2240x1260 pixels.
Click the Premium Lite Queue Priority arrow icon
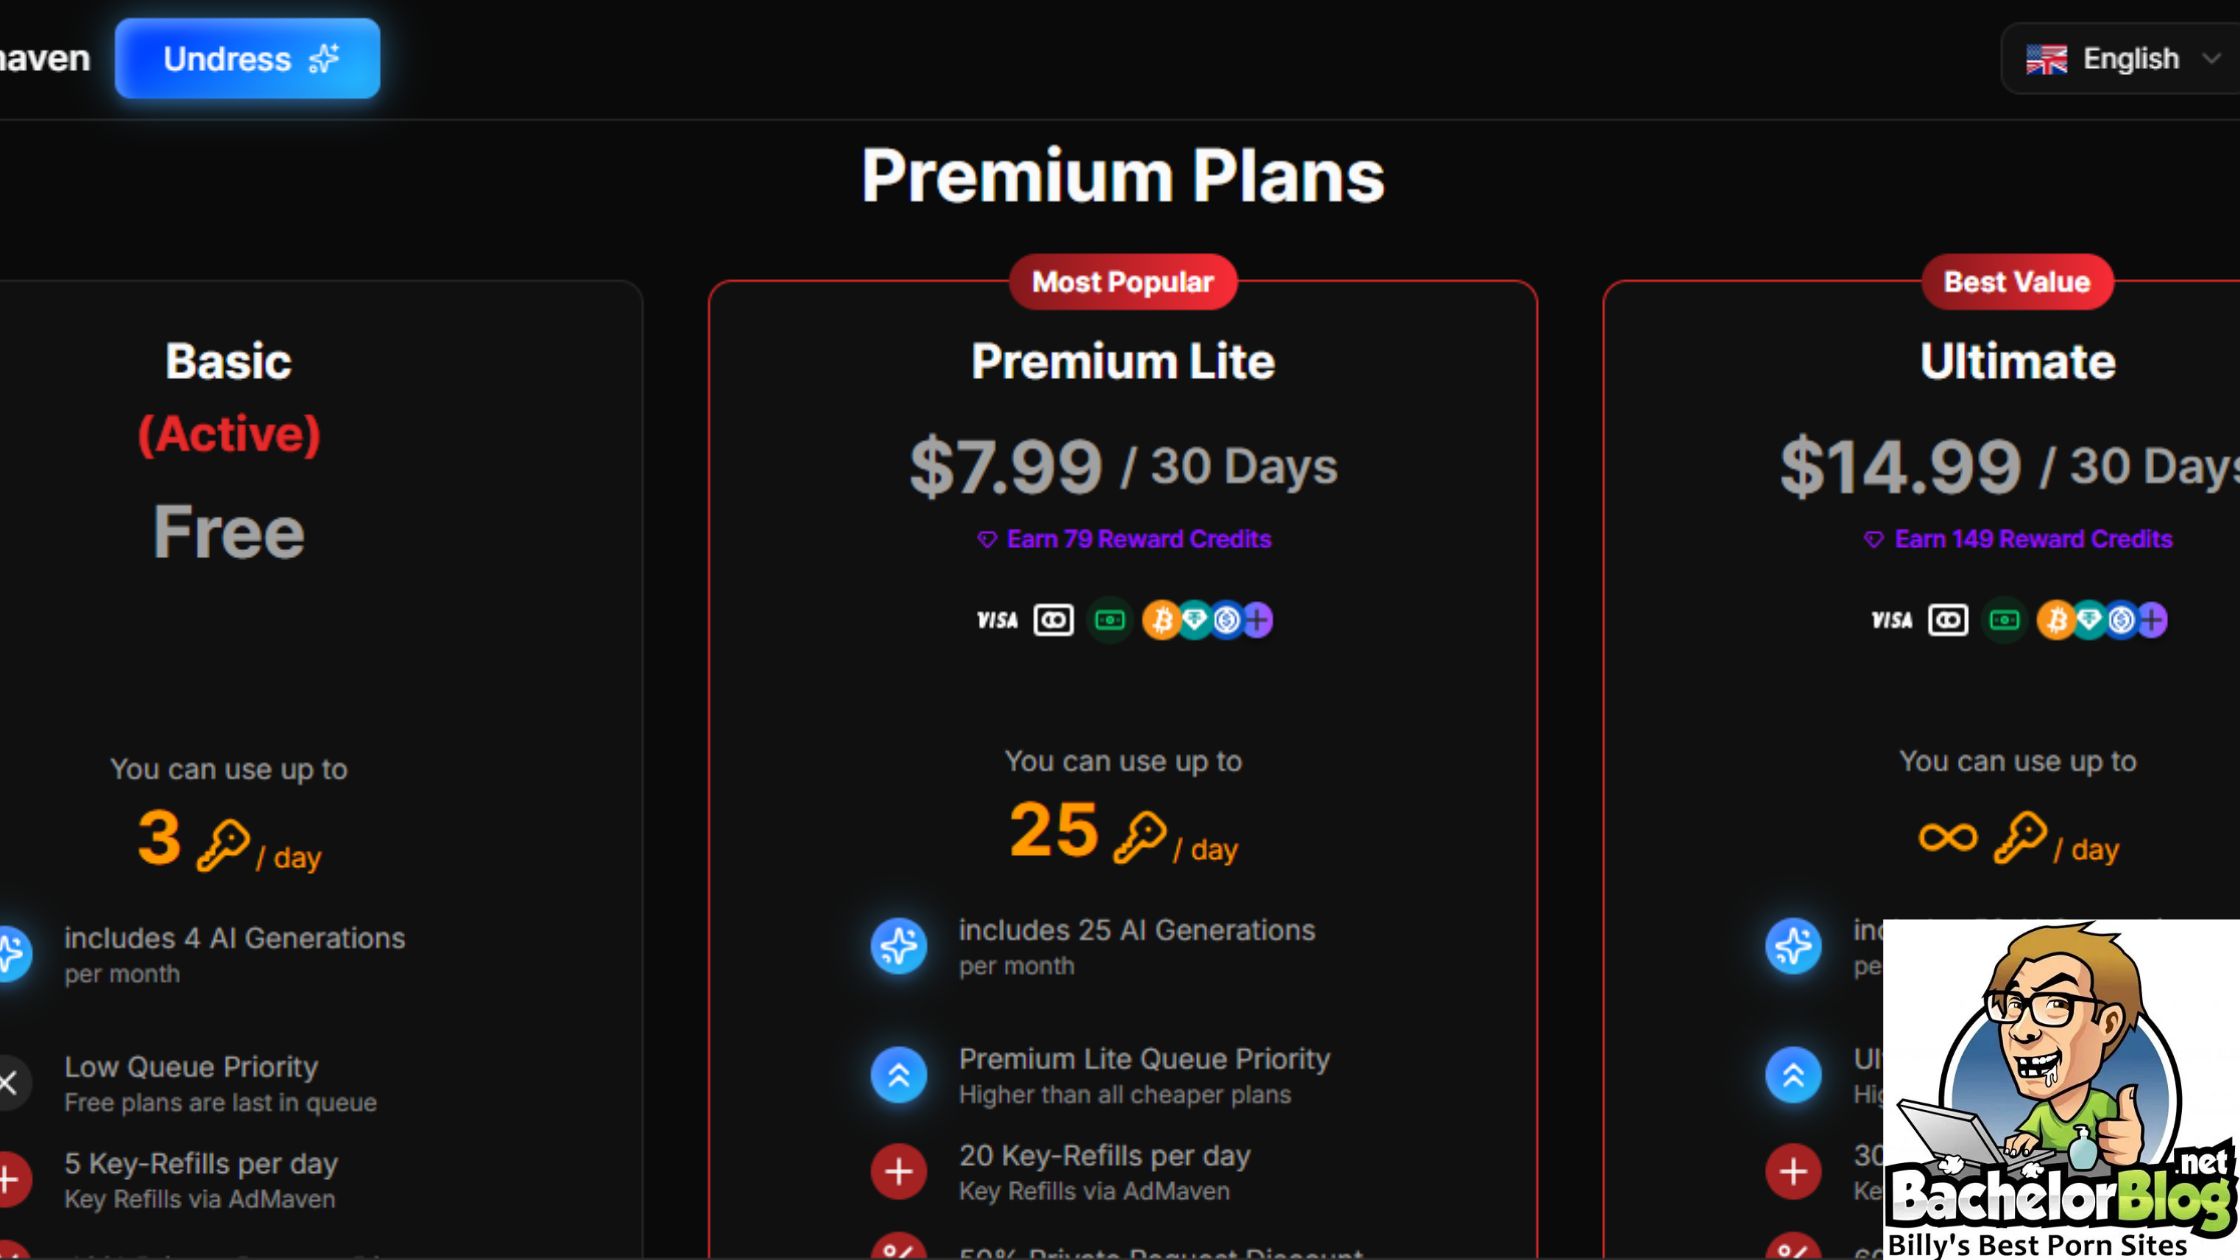tap(899, 1075)
